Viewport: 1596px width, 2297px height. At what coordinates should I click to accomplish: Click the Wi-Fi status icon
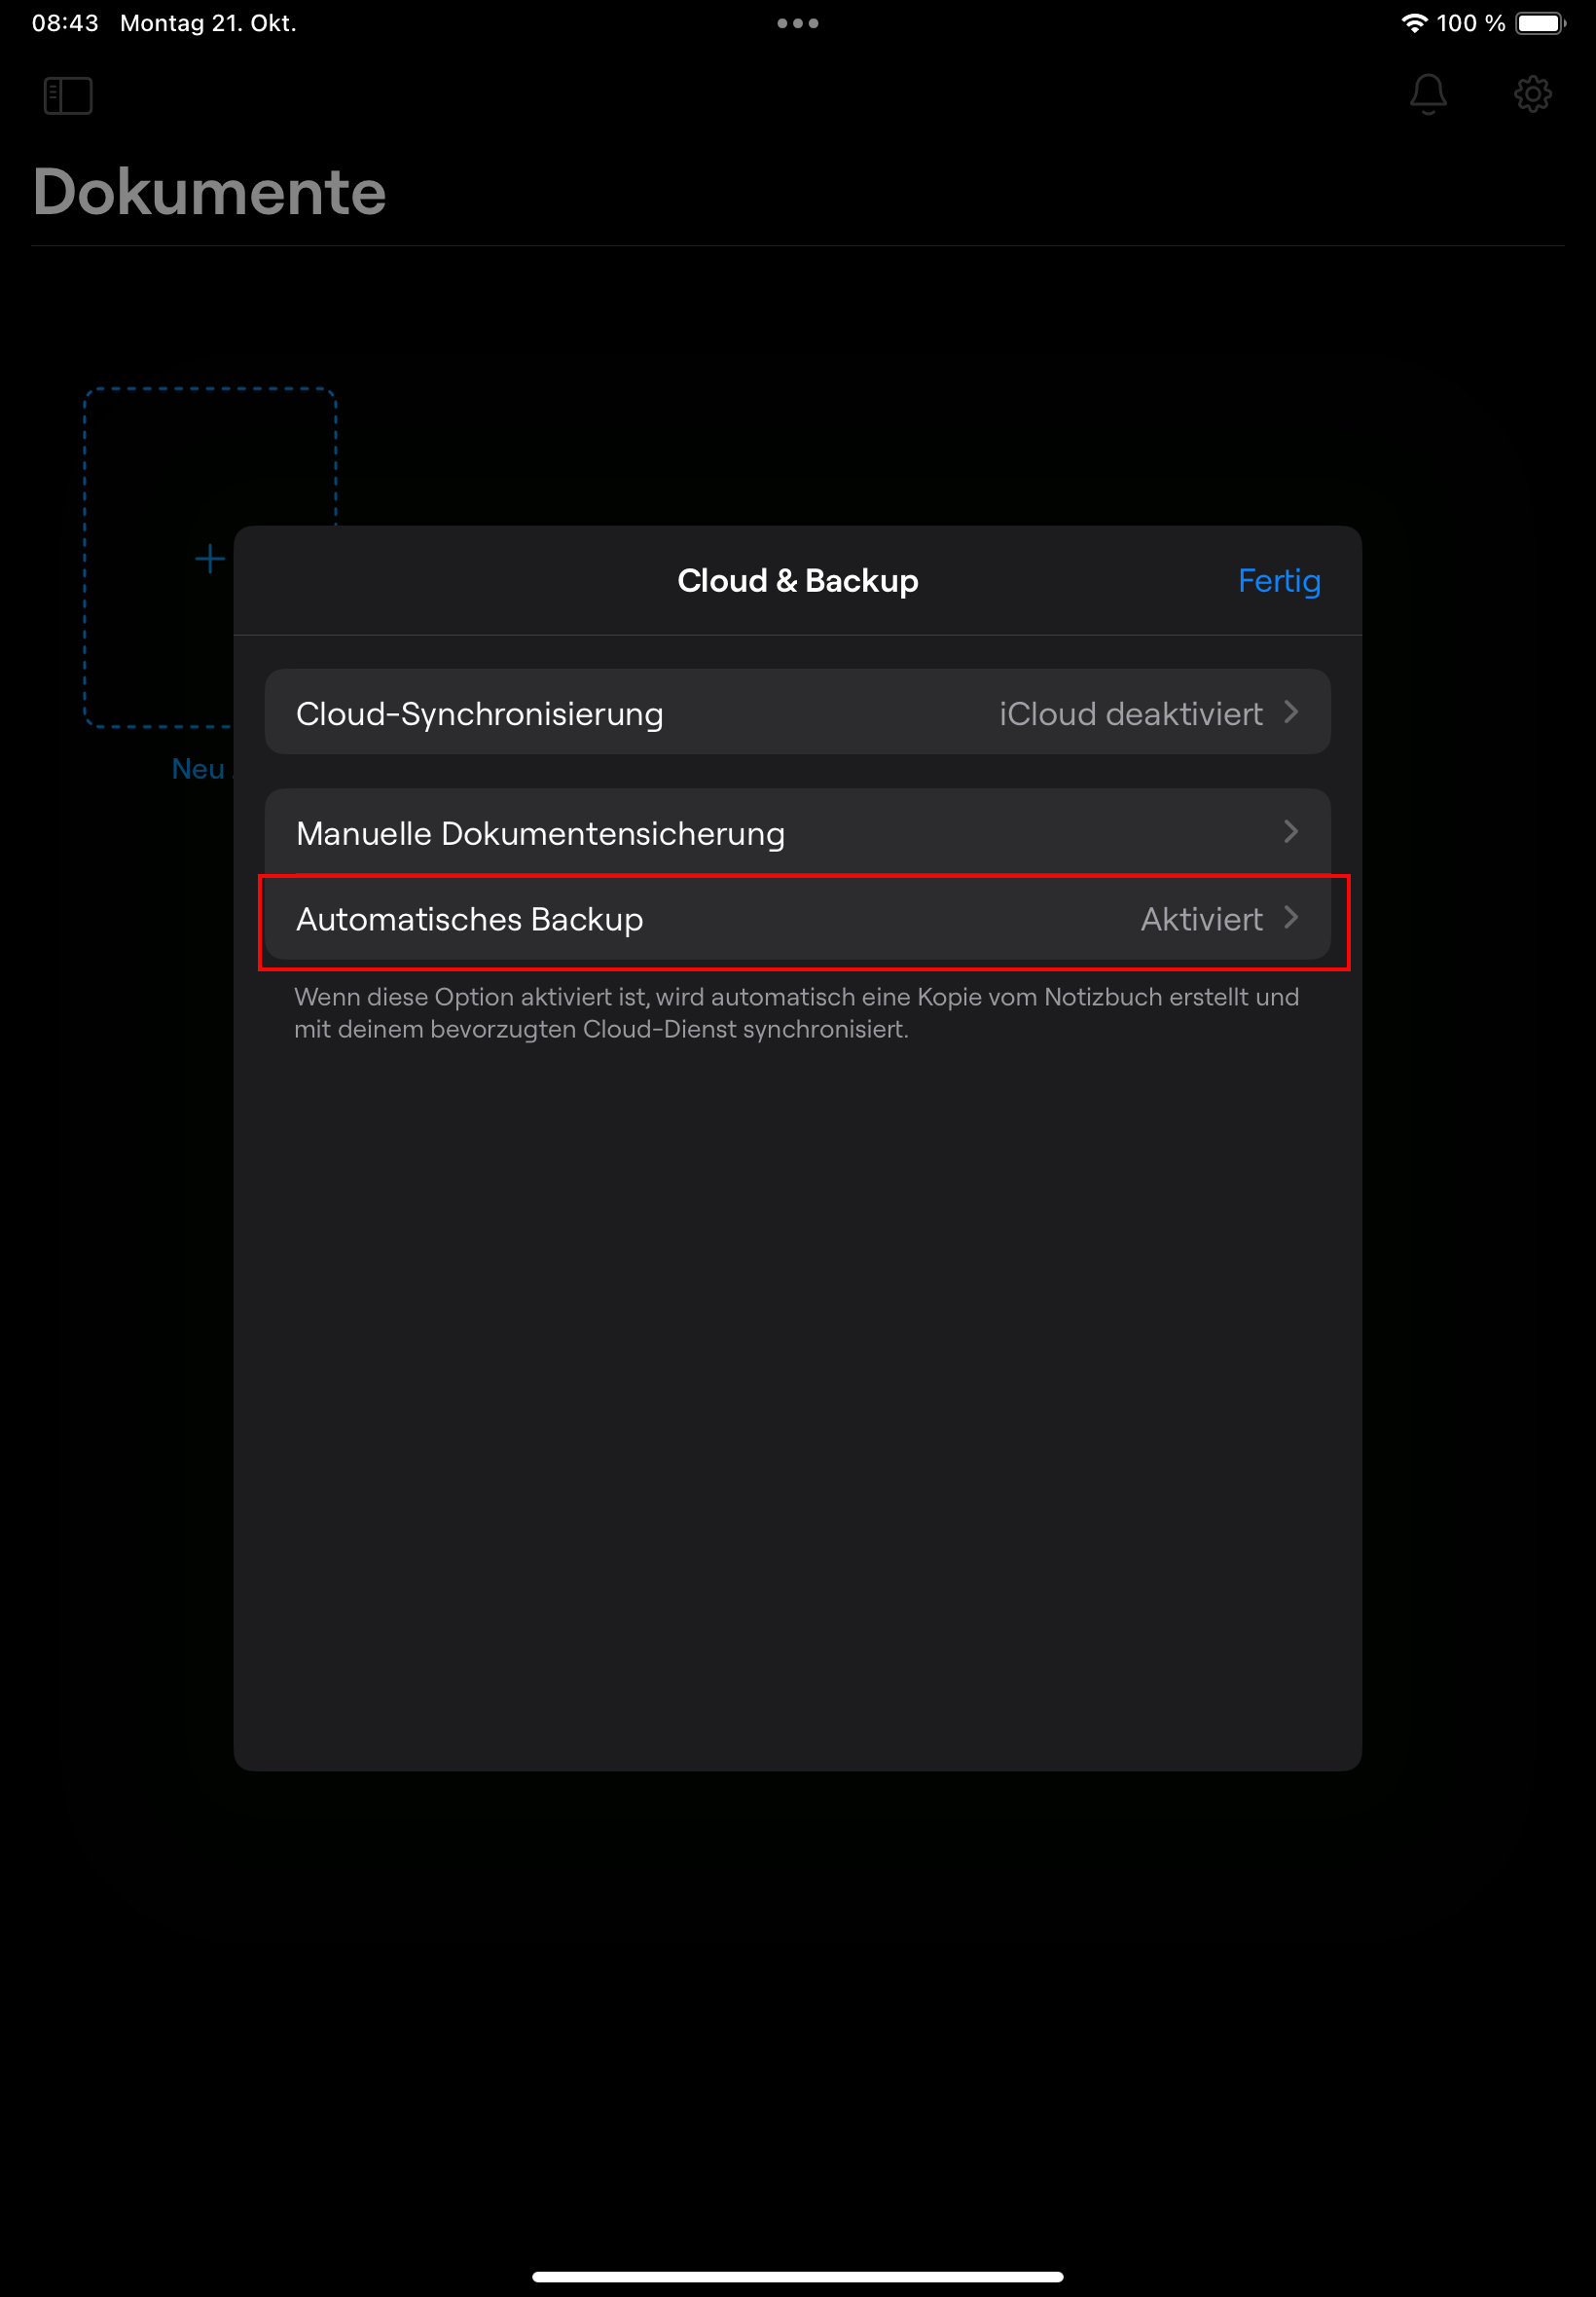1413,23
